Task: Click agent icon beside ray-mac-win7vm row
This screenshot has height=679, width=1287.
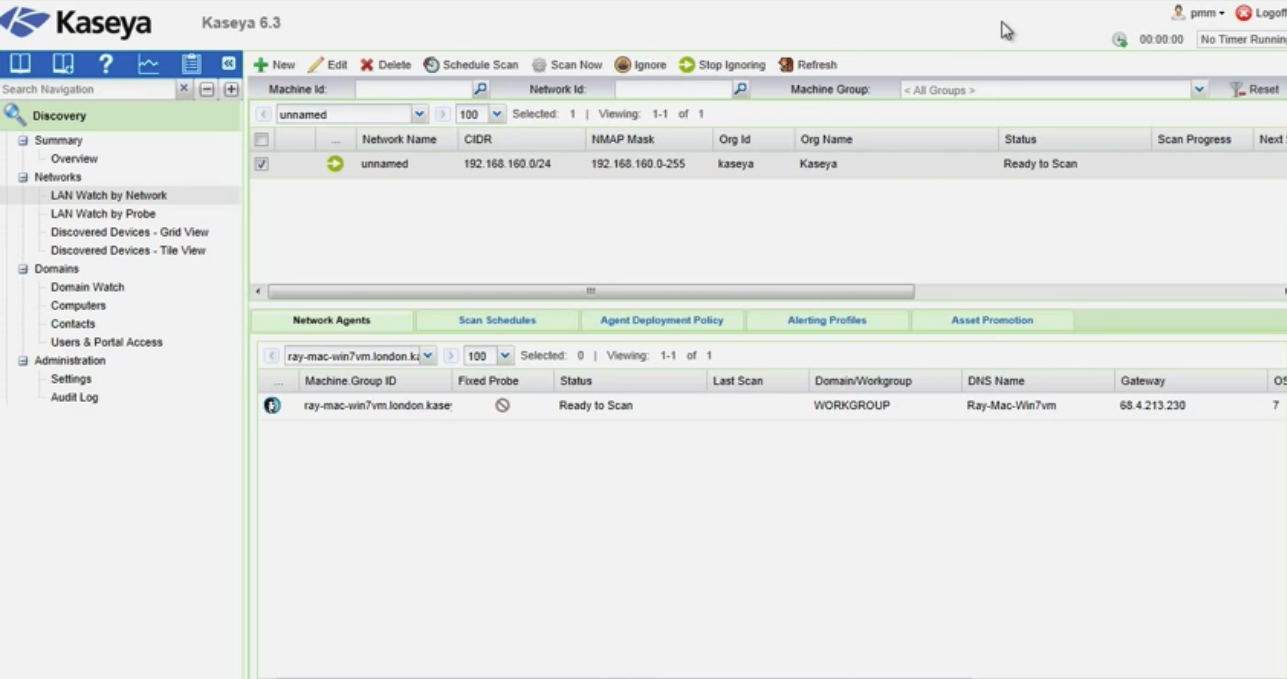Action: point(272,405)
